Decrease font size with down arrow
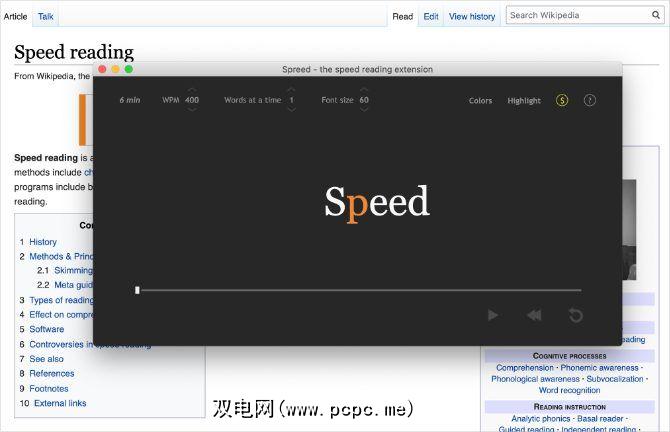 tap(364, 109)
